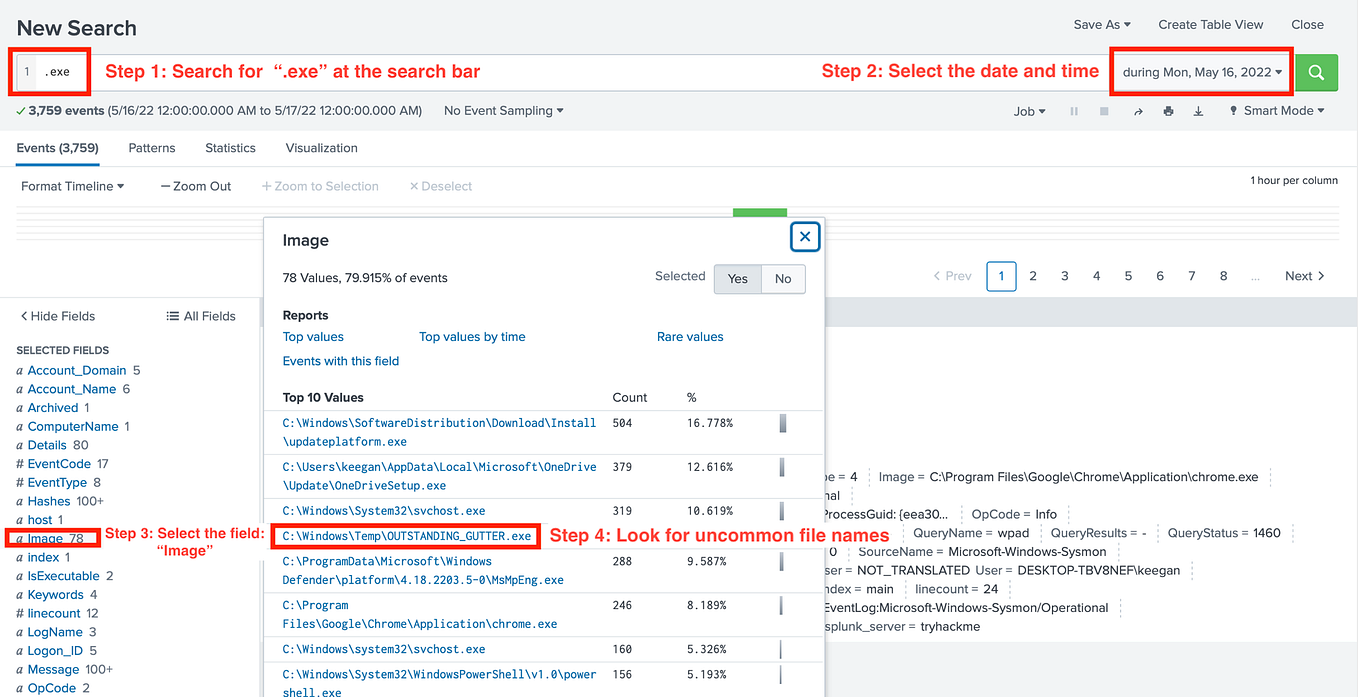Set Selected toggle to Yes
Image resolution: width=1358 pixels, height=697 pixels.
click(x=737, y=279)
